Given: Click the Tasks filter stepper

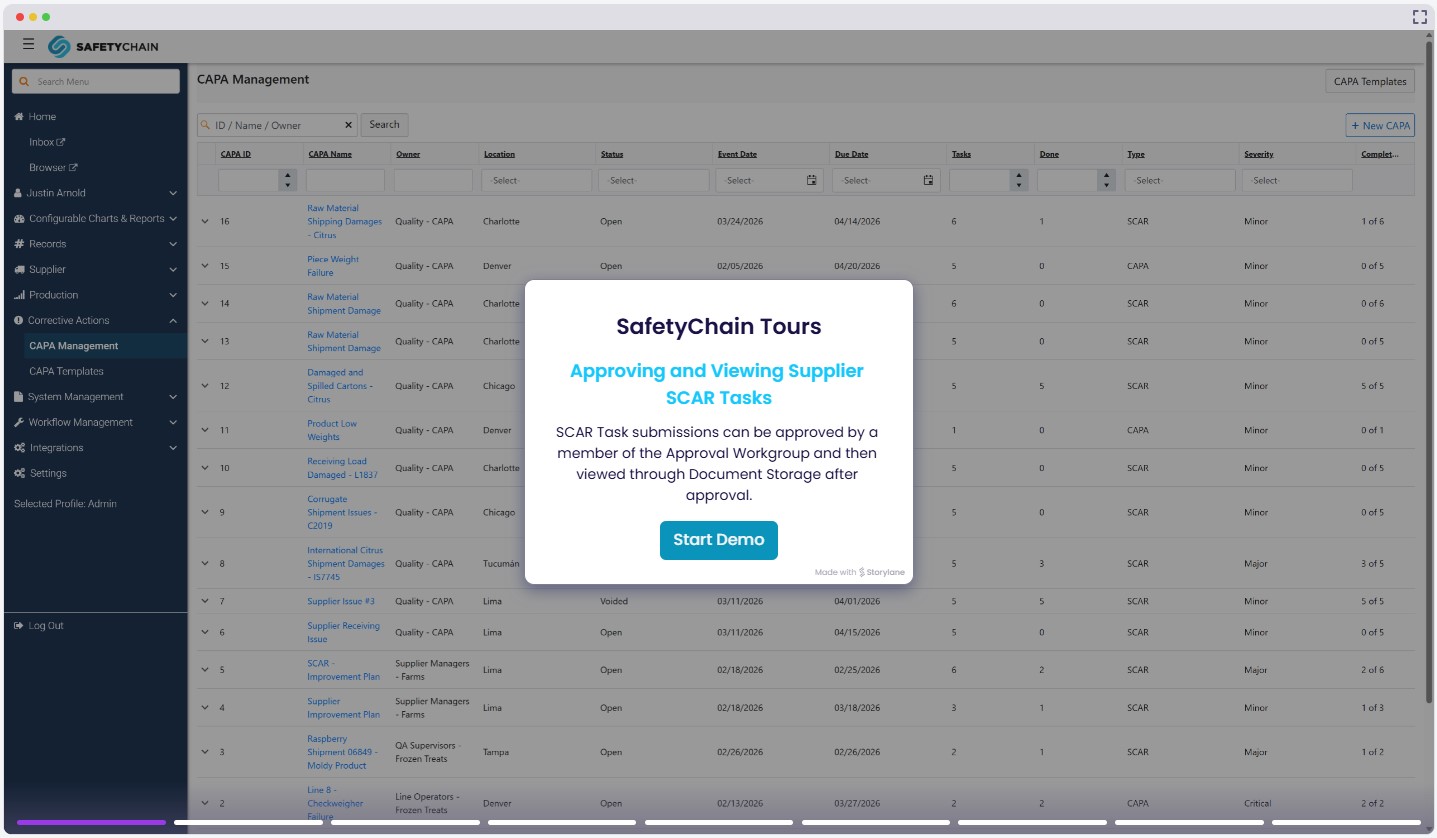Looking at the screenshot, I should pyautogui.click(x=1019, y=180).
